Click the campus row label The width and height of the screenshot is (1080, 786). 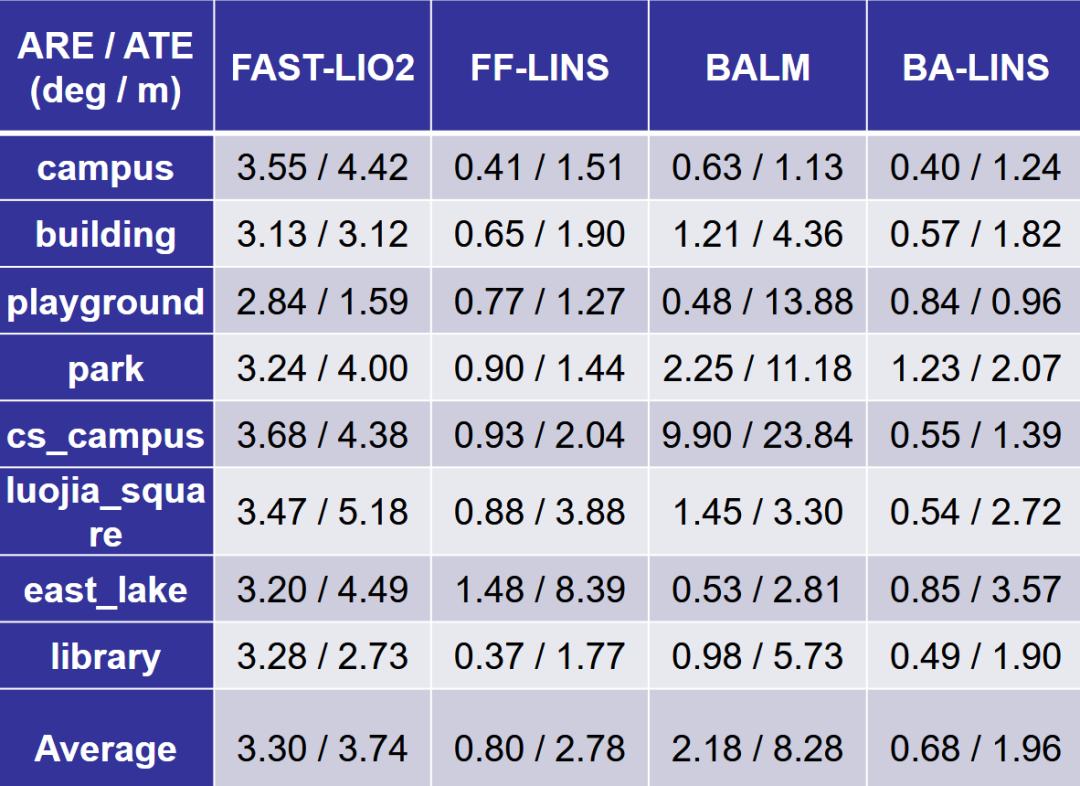105,167
